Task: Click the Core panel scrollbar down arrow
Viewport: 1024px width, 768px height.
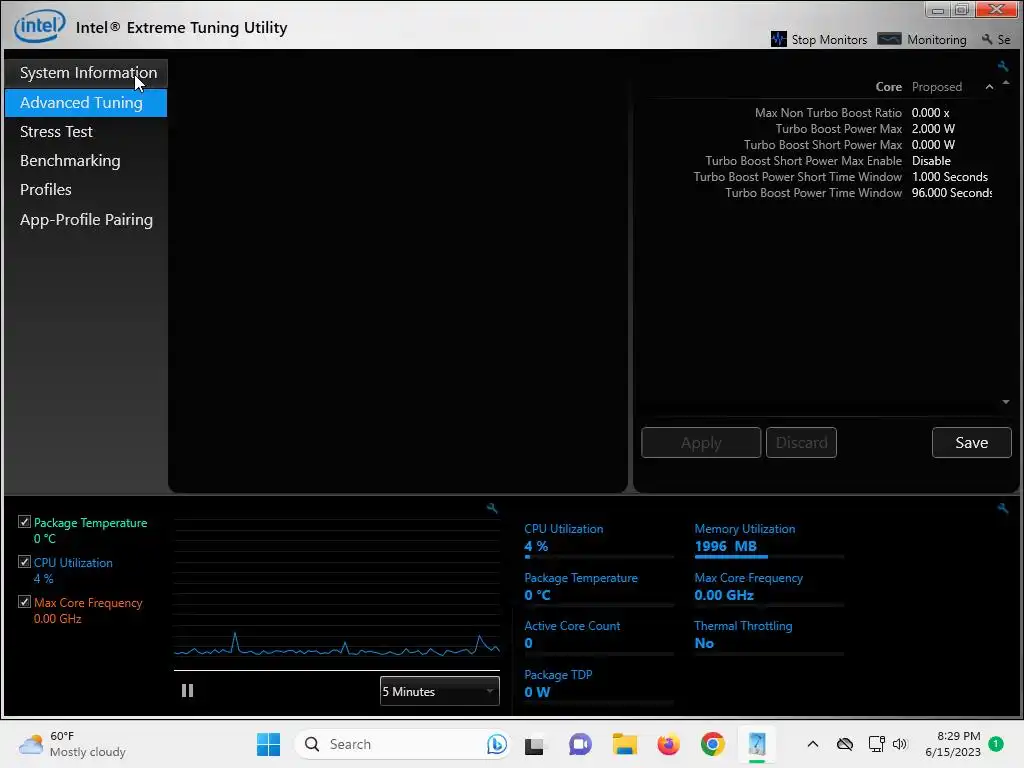Action: click(x=1006, y=402)
